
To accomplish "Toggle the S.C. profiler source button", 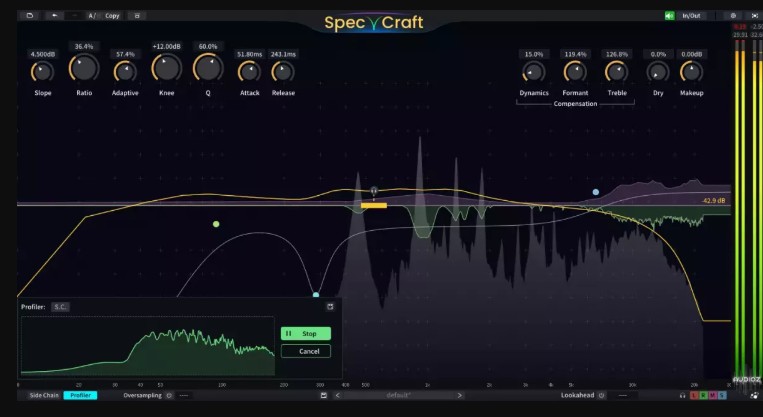I will pyautogui.click(x=60, y=307).
